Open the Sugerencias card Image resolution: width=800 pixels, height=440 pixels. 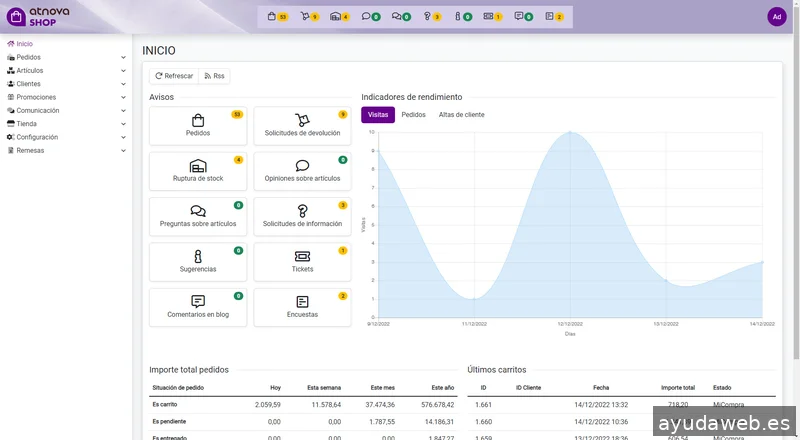click(198, 262)
